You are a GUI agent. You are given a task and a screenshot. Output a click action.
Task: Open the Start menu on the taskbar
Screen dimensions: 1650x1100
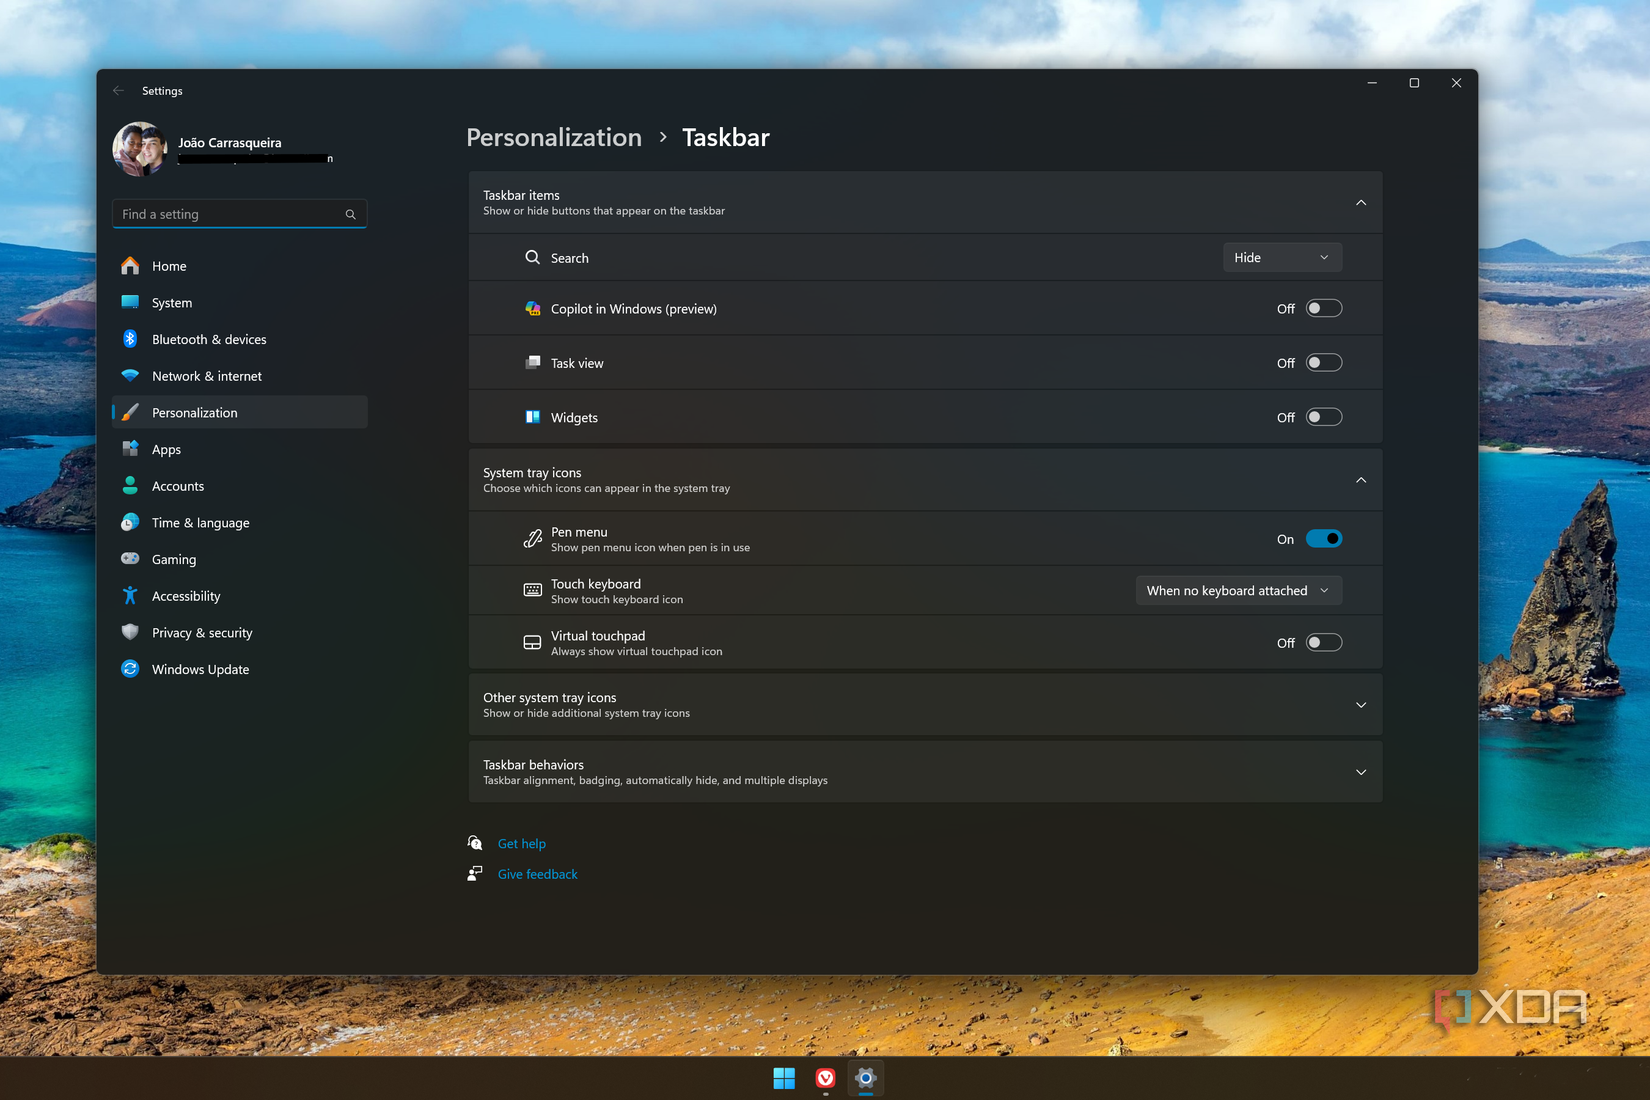click(x=784, y=1078)
